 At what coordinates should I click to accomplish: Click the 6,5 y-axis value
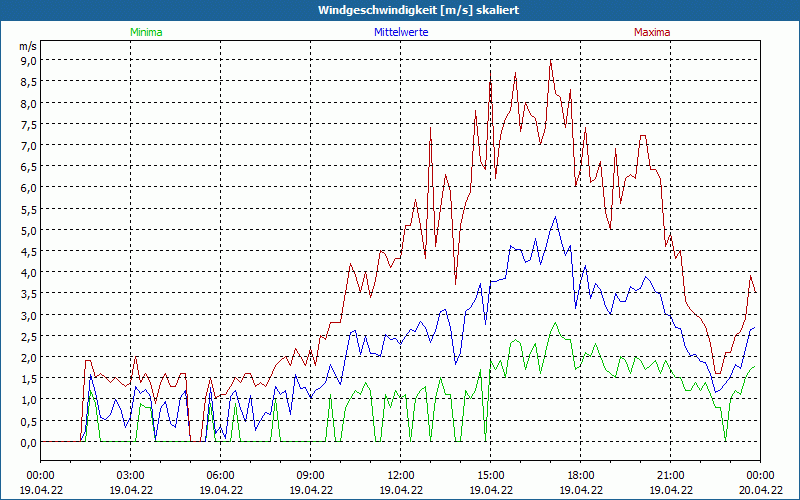[x=29, y=166]
